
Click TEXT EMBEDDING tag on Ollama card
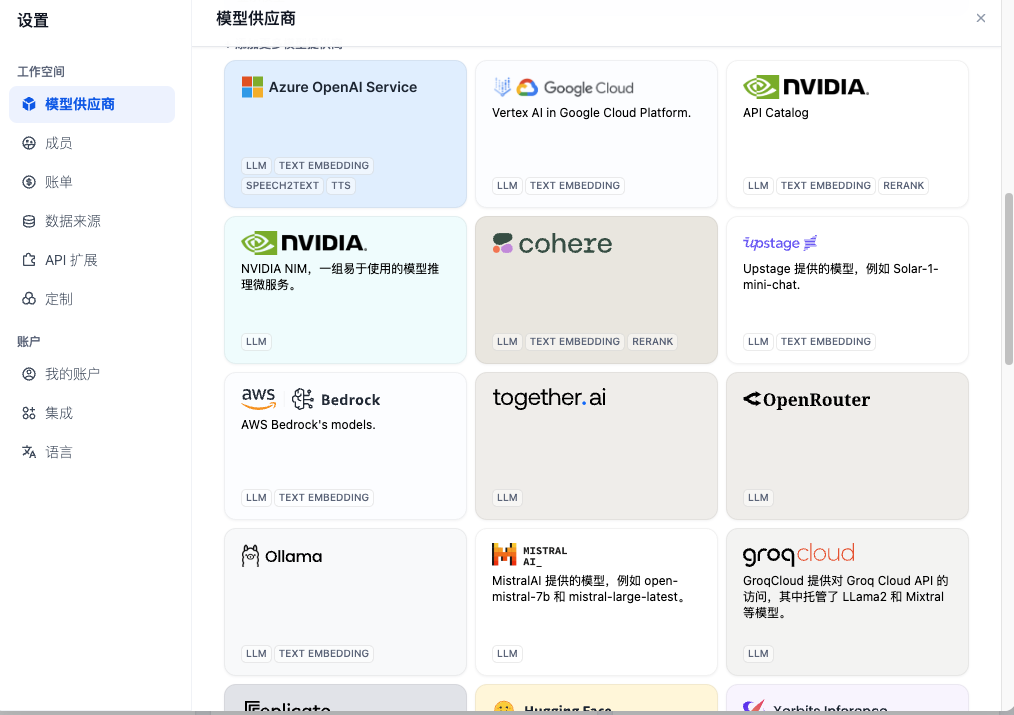[324, 654]
